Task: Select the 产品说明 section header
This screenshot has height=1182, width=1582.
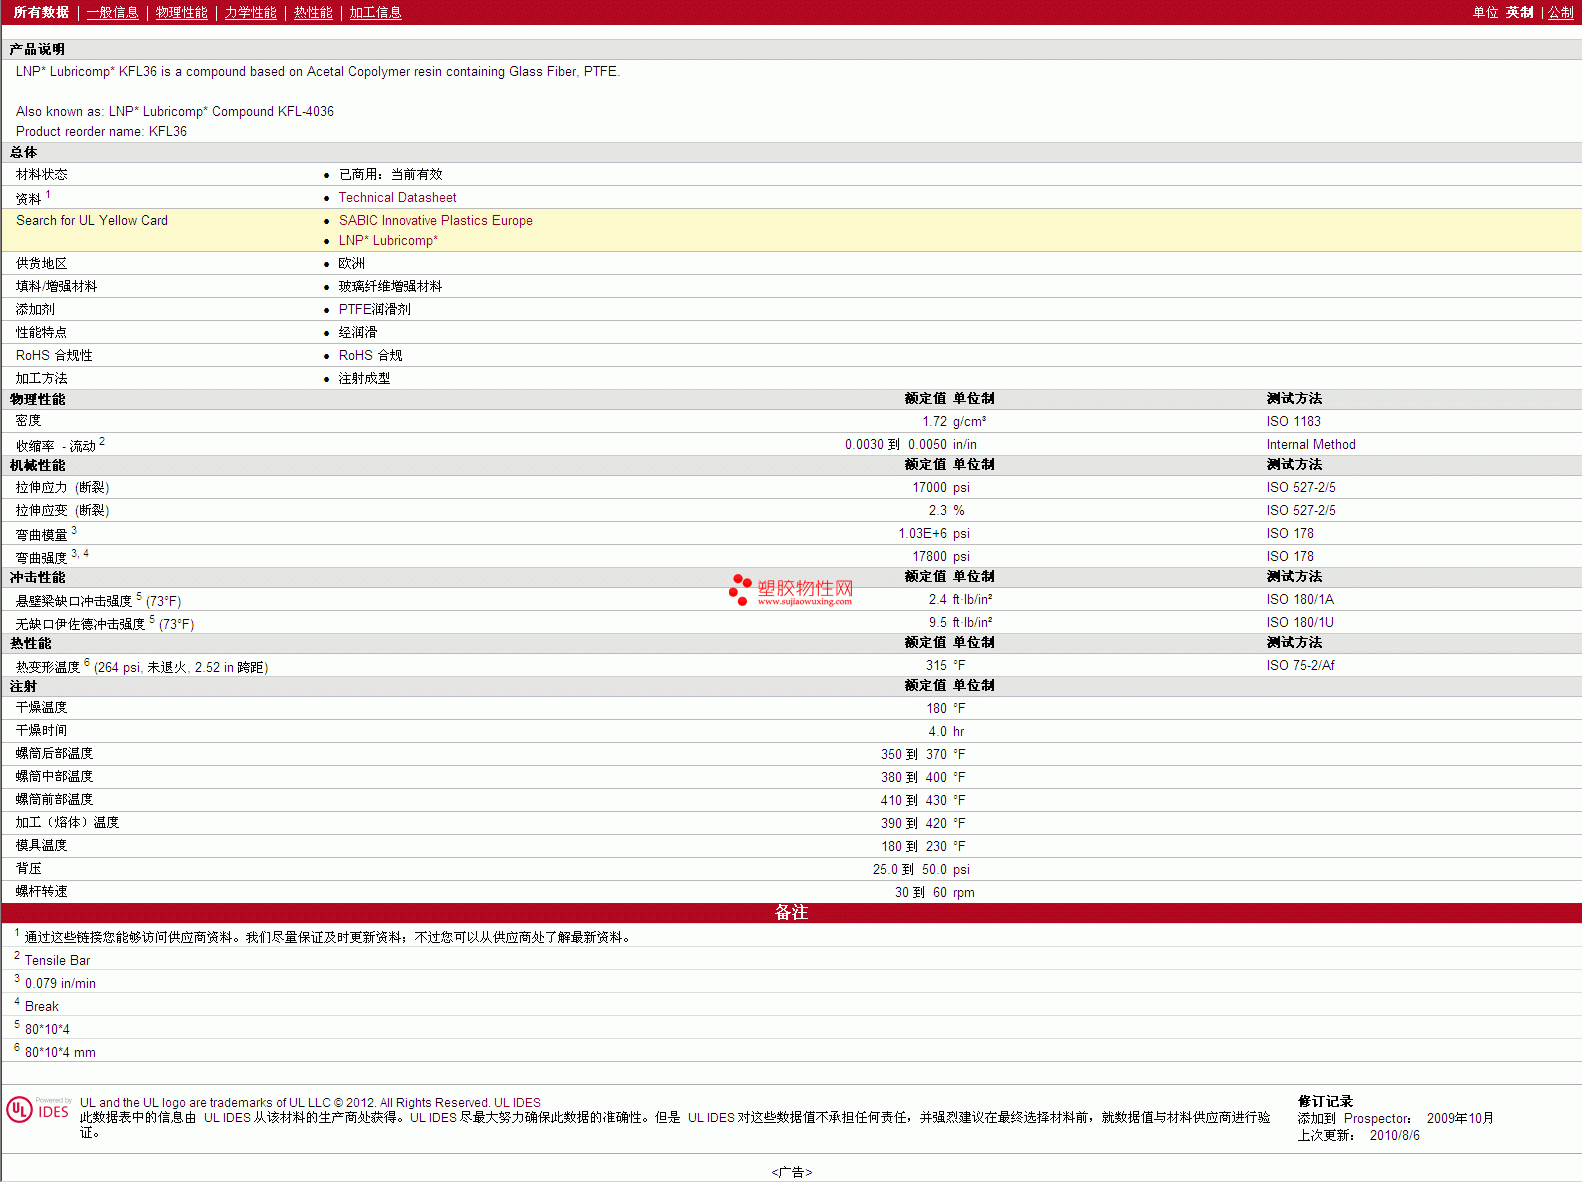Action: tap(38, 50)
